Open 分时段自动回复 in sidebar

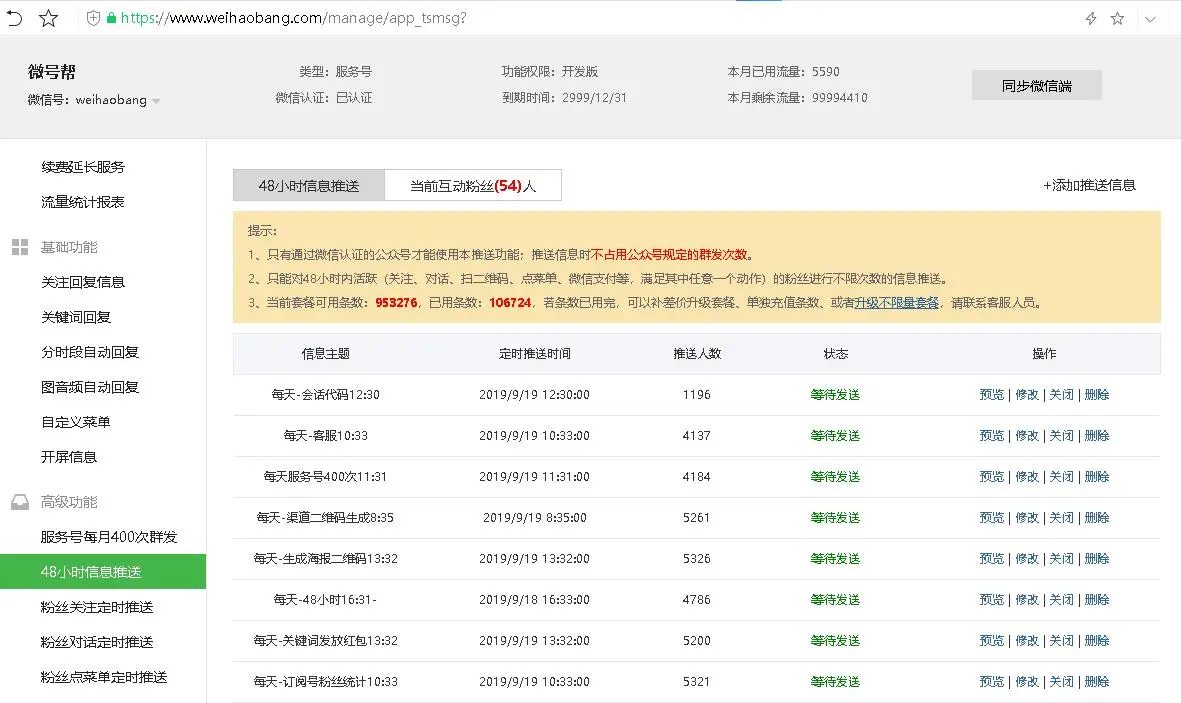pos(90,352)
